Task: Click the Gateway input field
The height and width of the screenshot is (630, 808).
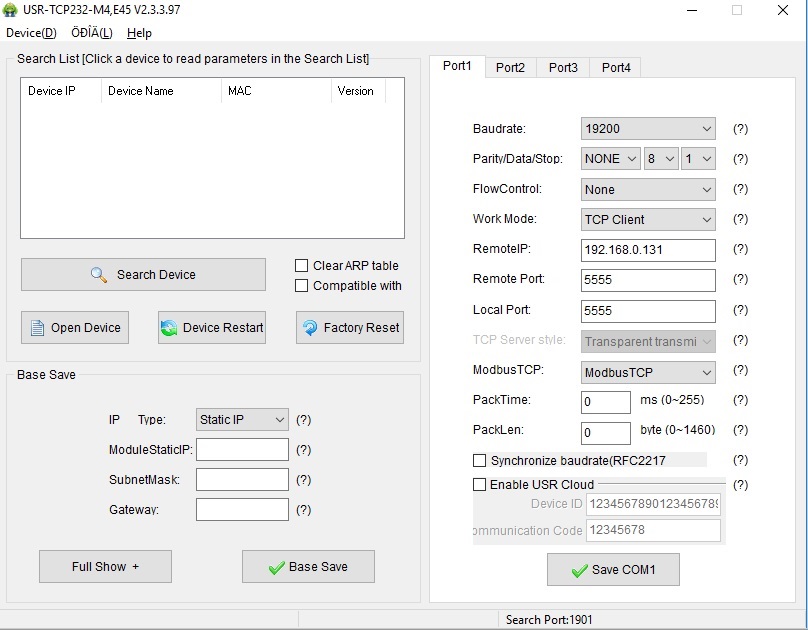Action: (x=242, y=509)
